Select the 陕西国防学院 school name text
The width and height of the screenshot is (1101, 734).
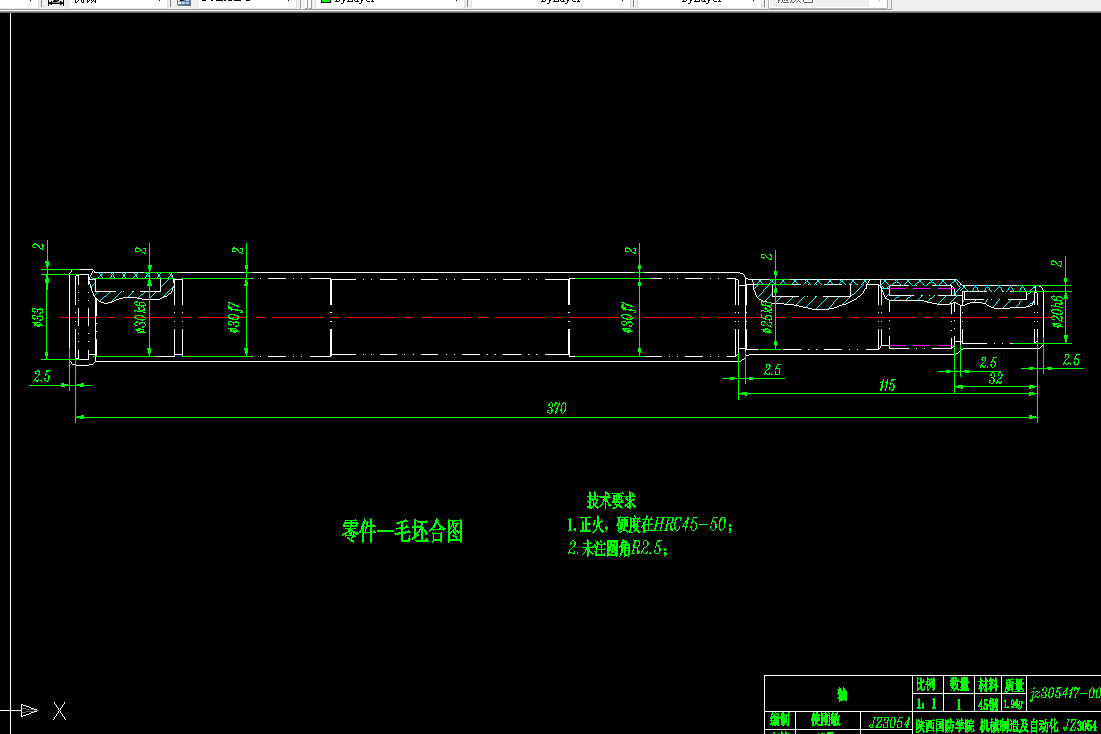pyautogui.click(x=944, y=726)
